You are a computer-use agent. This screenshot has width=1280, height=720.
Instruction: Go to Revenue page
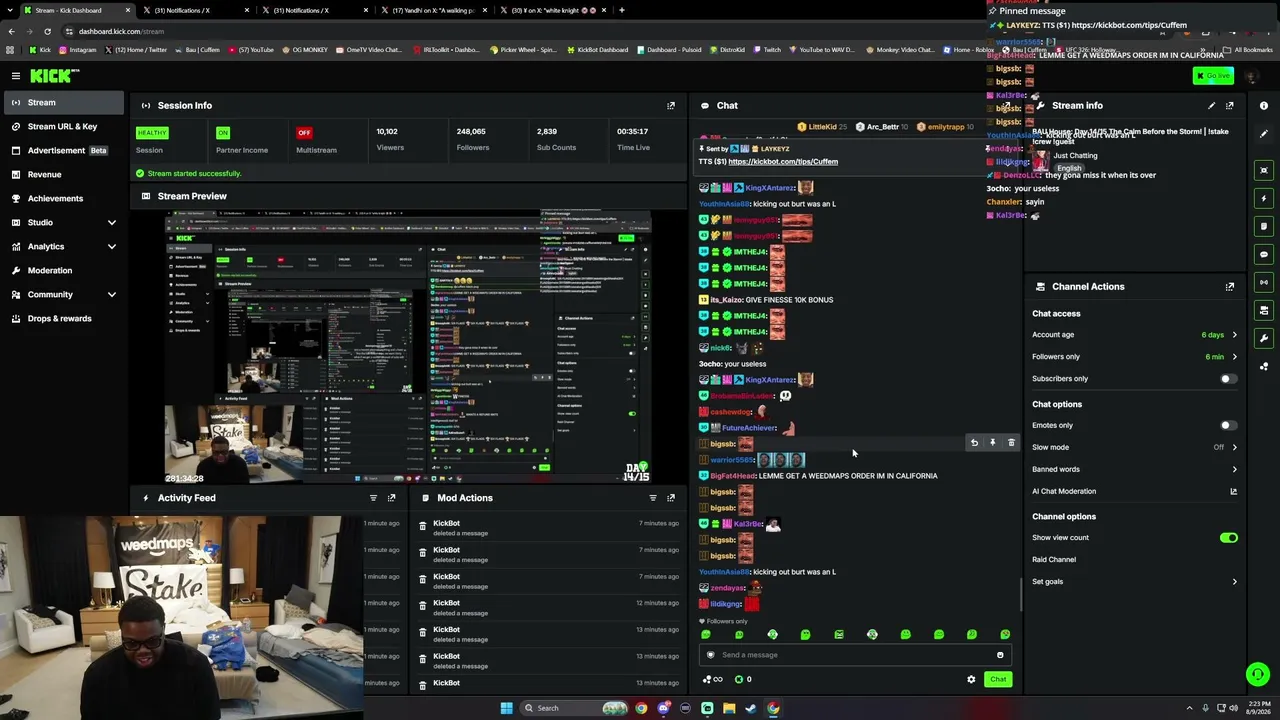pos(62,174)
